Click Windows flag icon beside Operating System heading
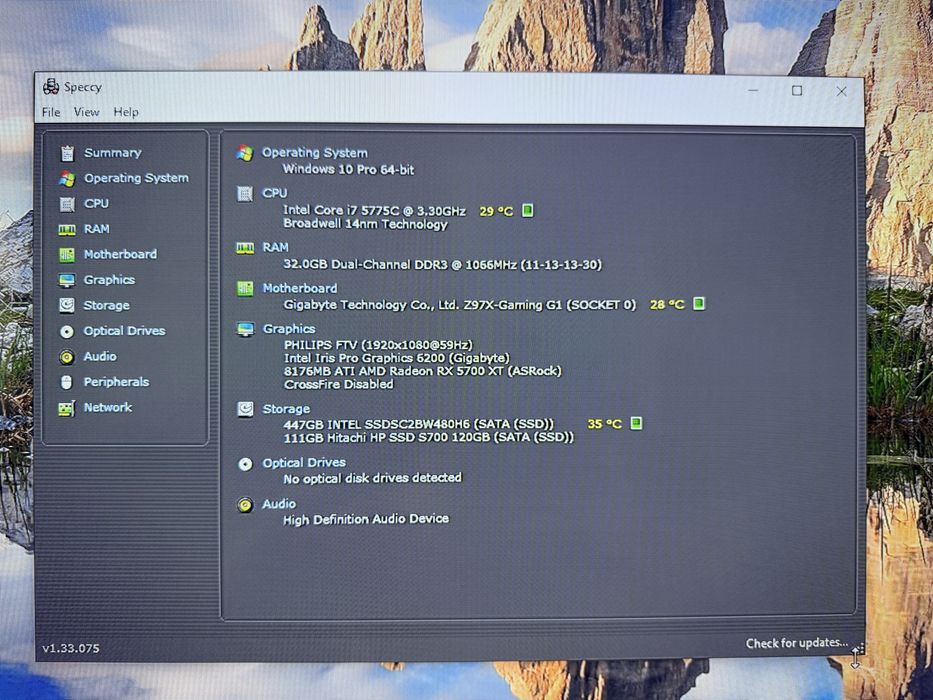Screen dimensions: 933x700 pos(245,153)
